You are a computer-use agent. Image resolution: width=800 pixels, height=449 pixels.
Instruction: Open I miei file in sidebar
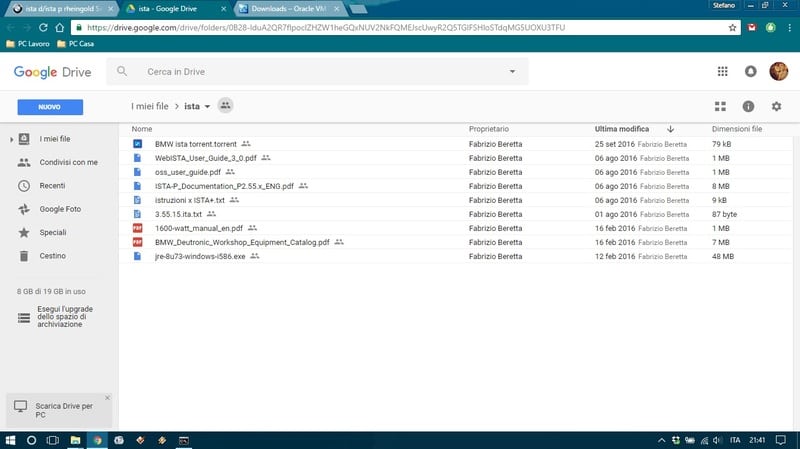pyautogui.click(x=55, y=139)
